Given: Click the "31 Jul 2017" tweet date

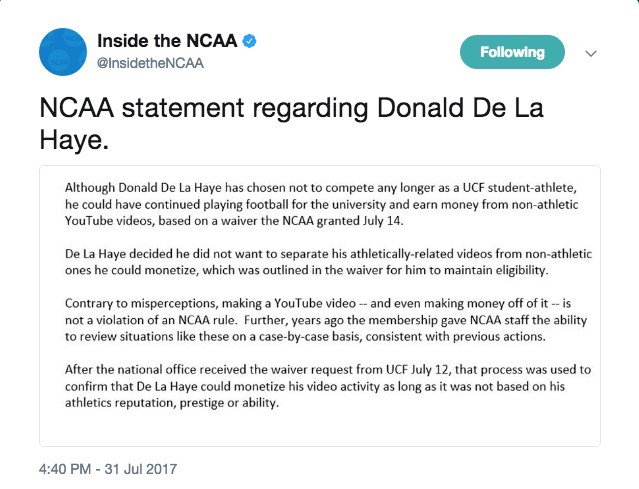Looking at the screenshot, I should point(141,468).
